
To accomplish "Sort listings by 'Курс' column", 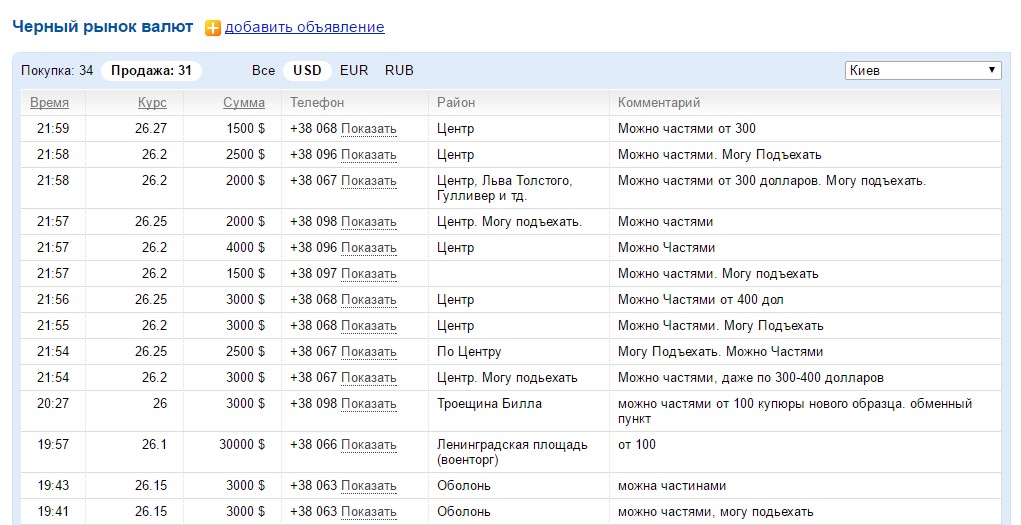I will [x=152, y=102].
